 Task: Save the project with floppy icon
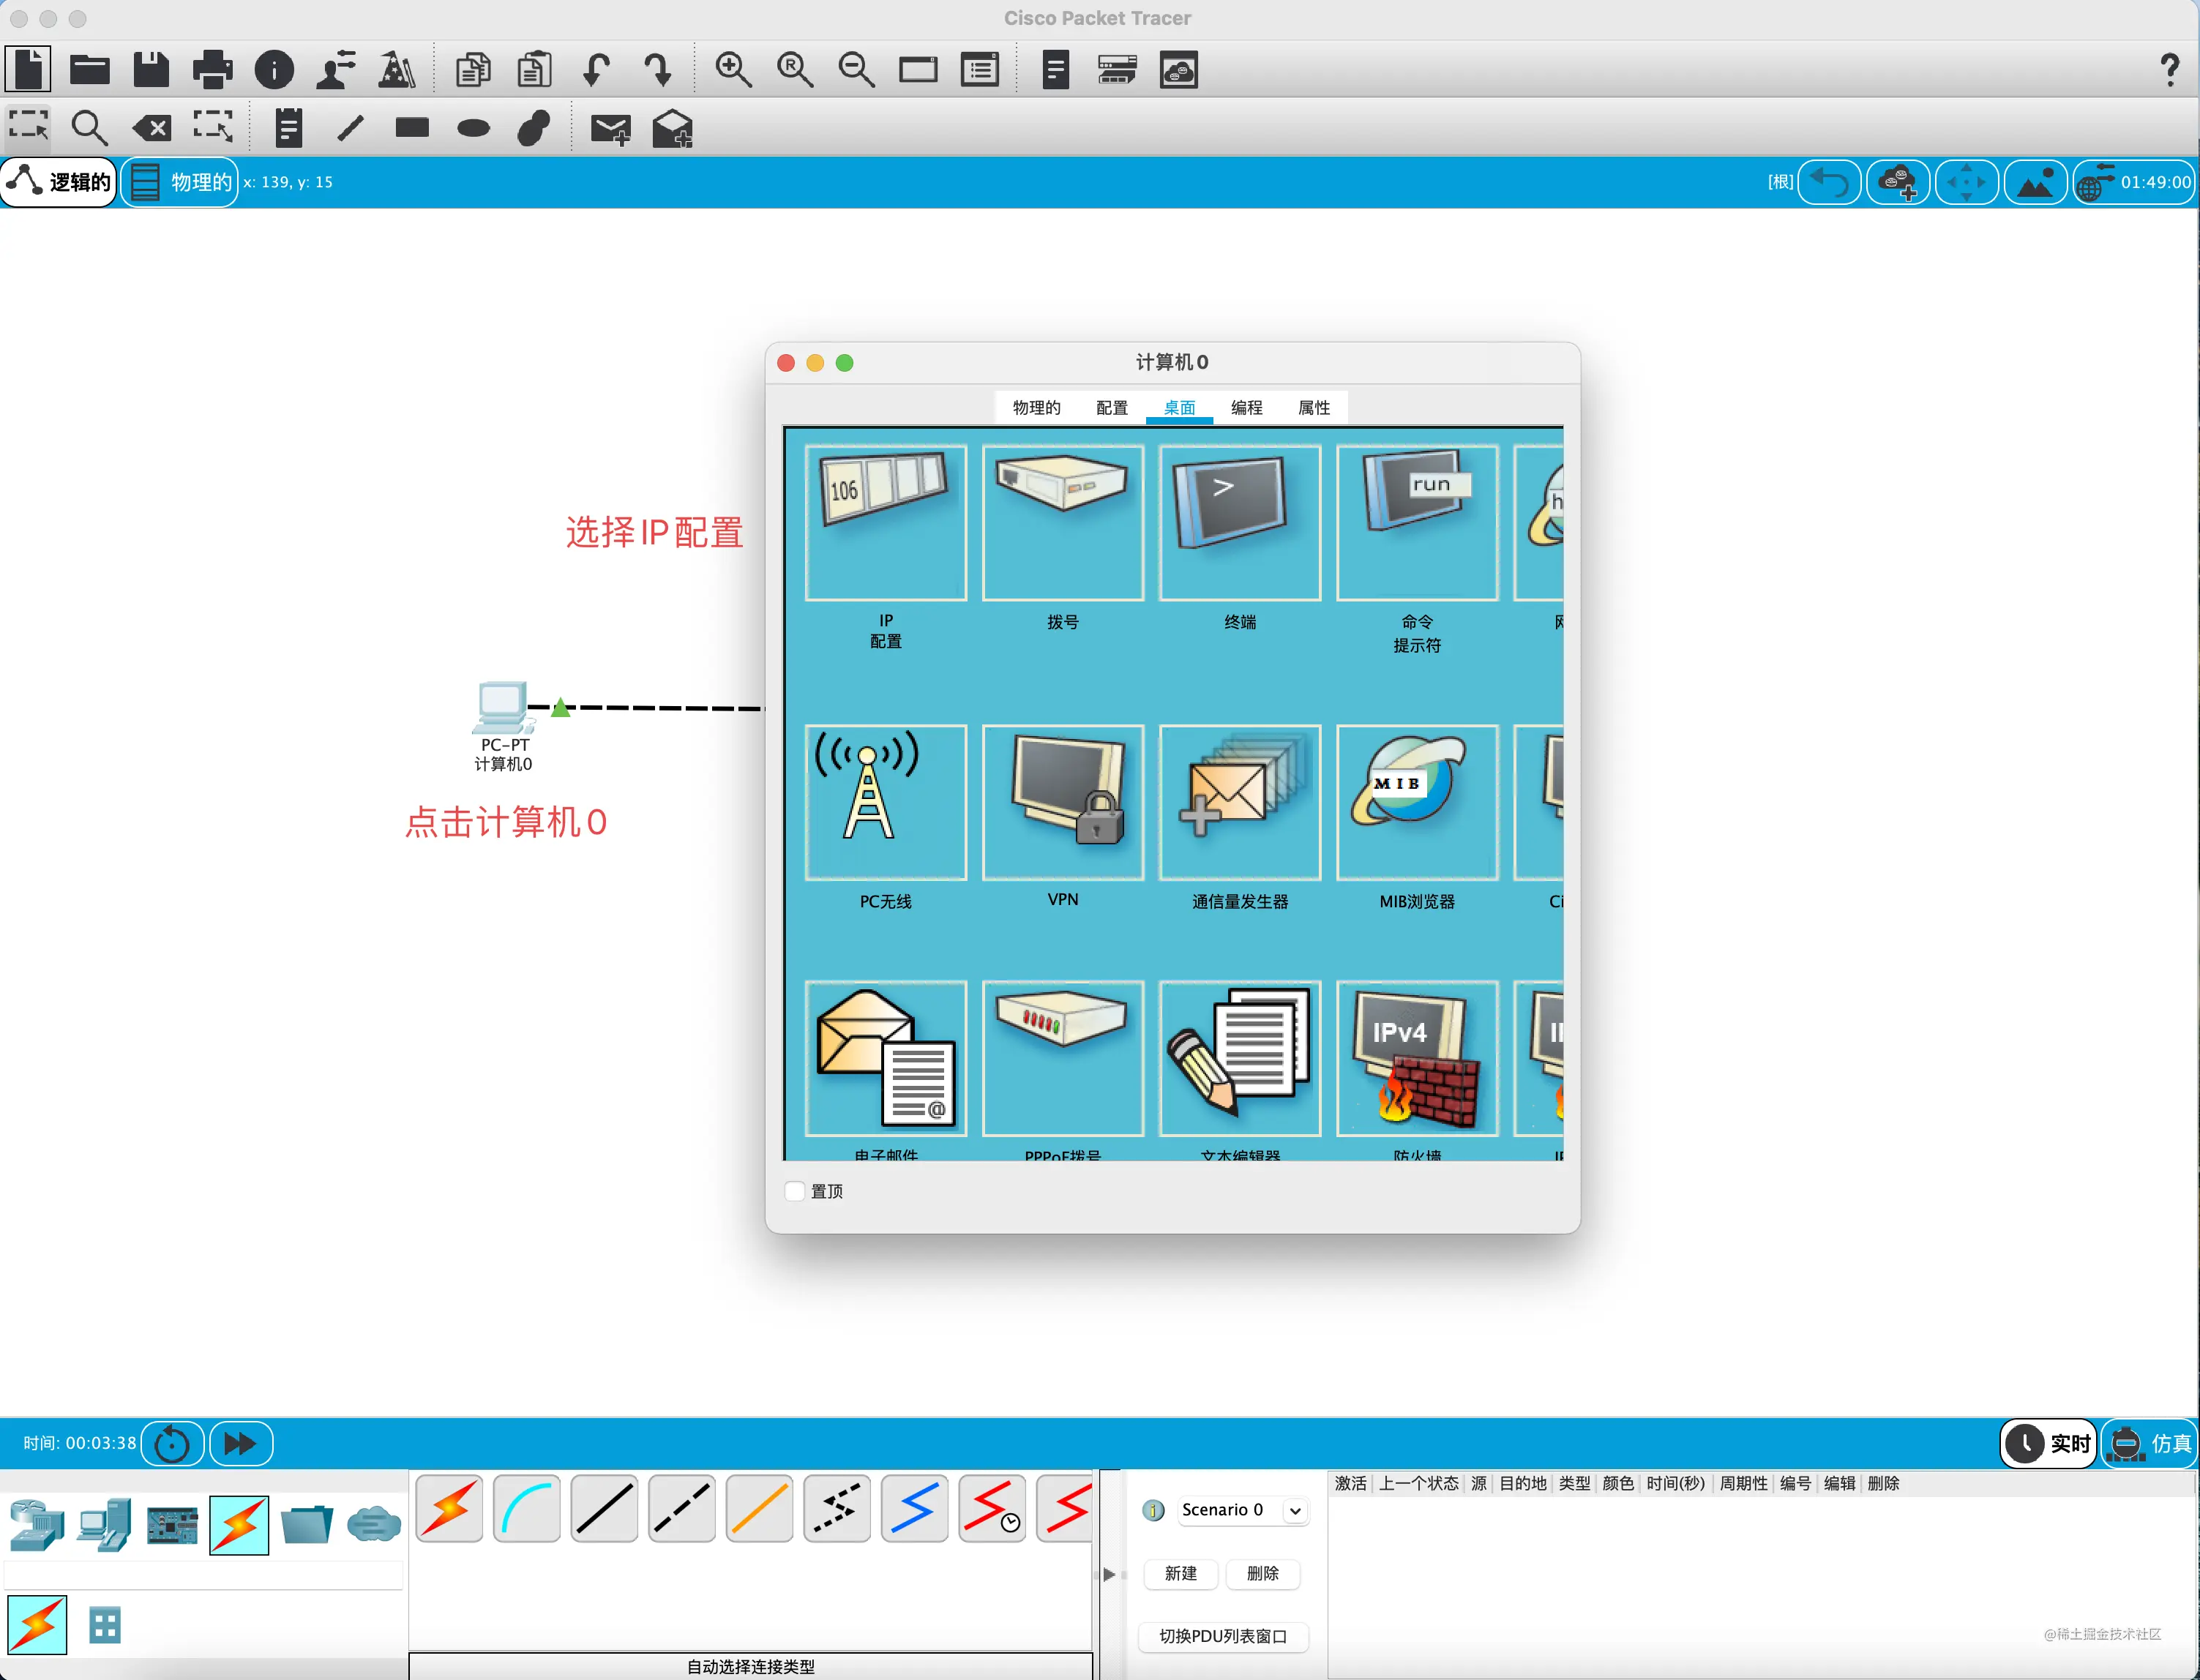[x=151, y=69]
